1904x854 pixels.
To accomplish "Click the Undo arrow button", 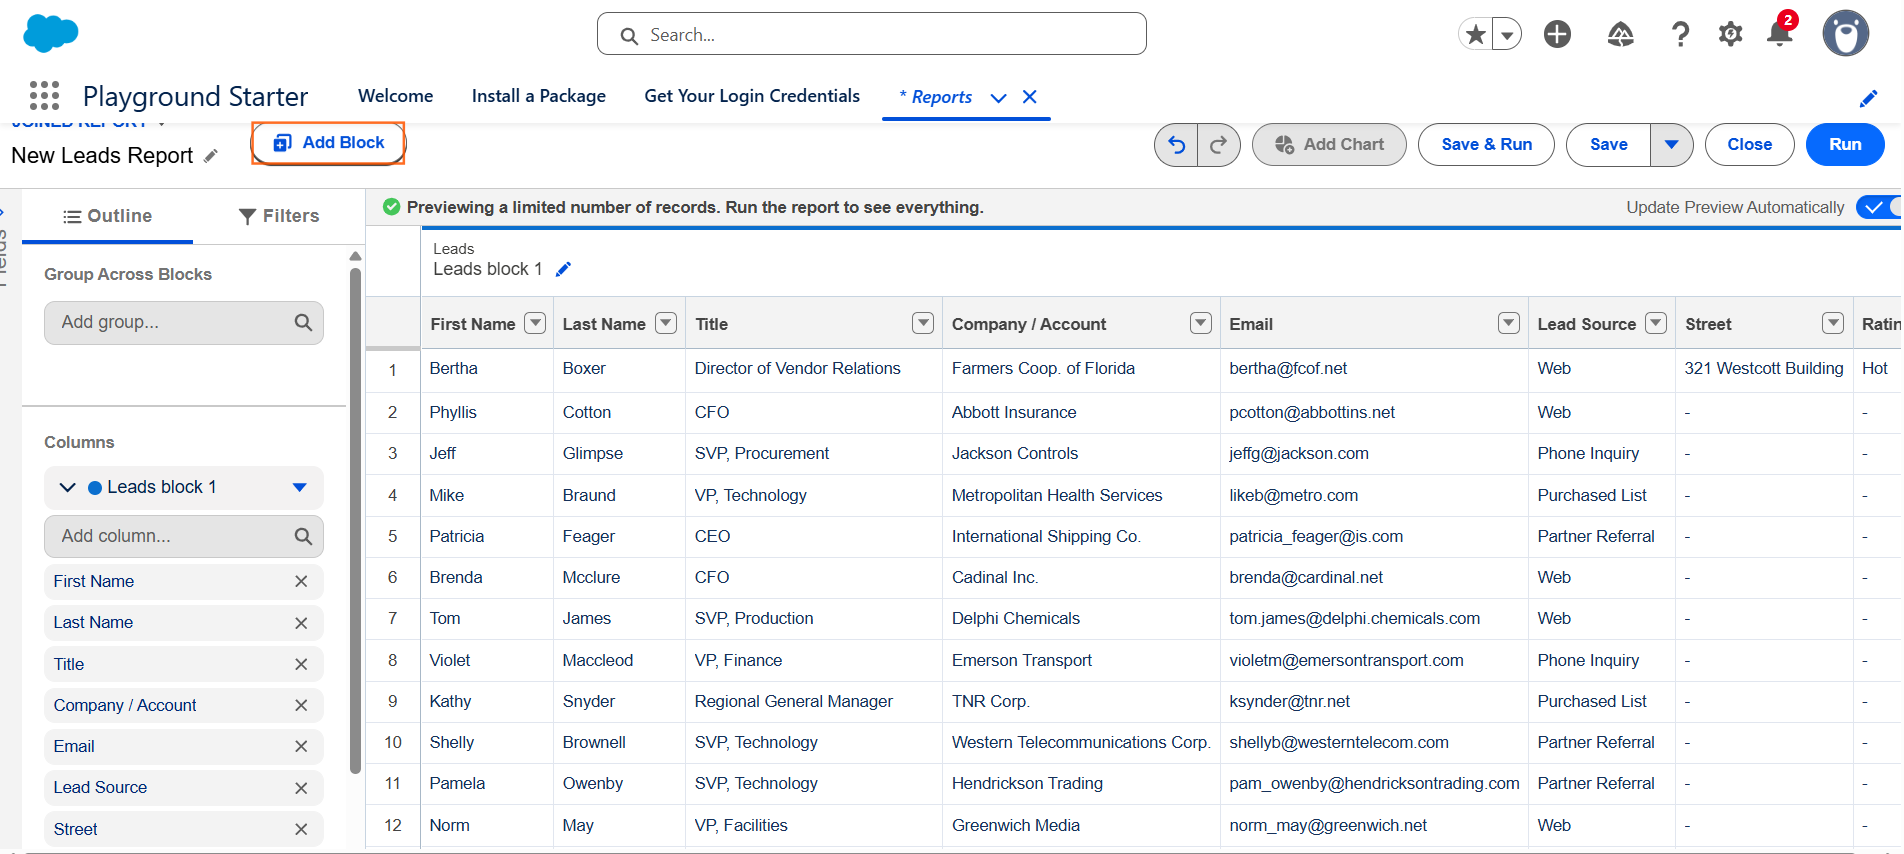I will click(x=1176, y=145).
